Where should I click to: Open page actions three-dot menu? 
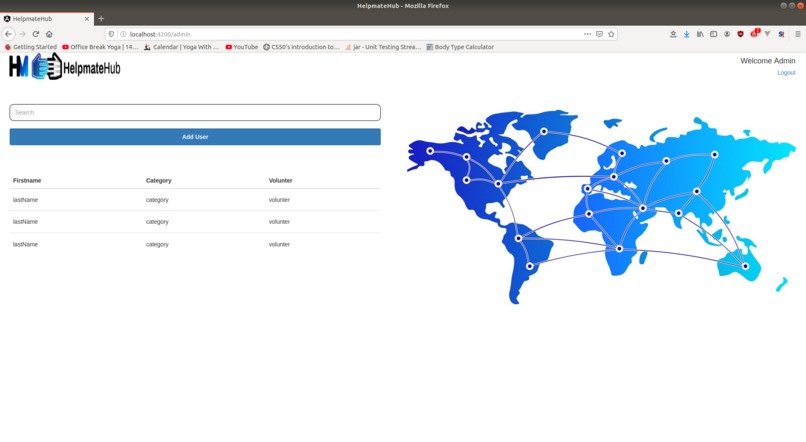(x=587, y=34)
